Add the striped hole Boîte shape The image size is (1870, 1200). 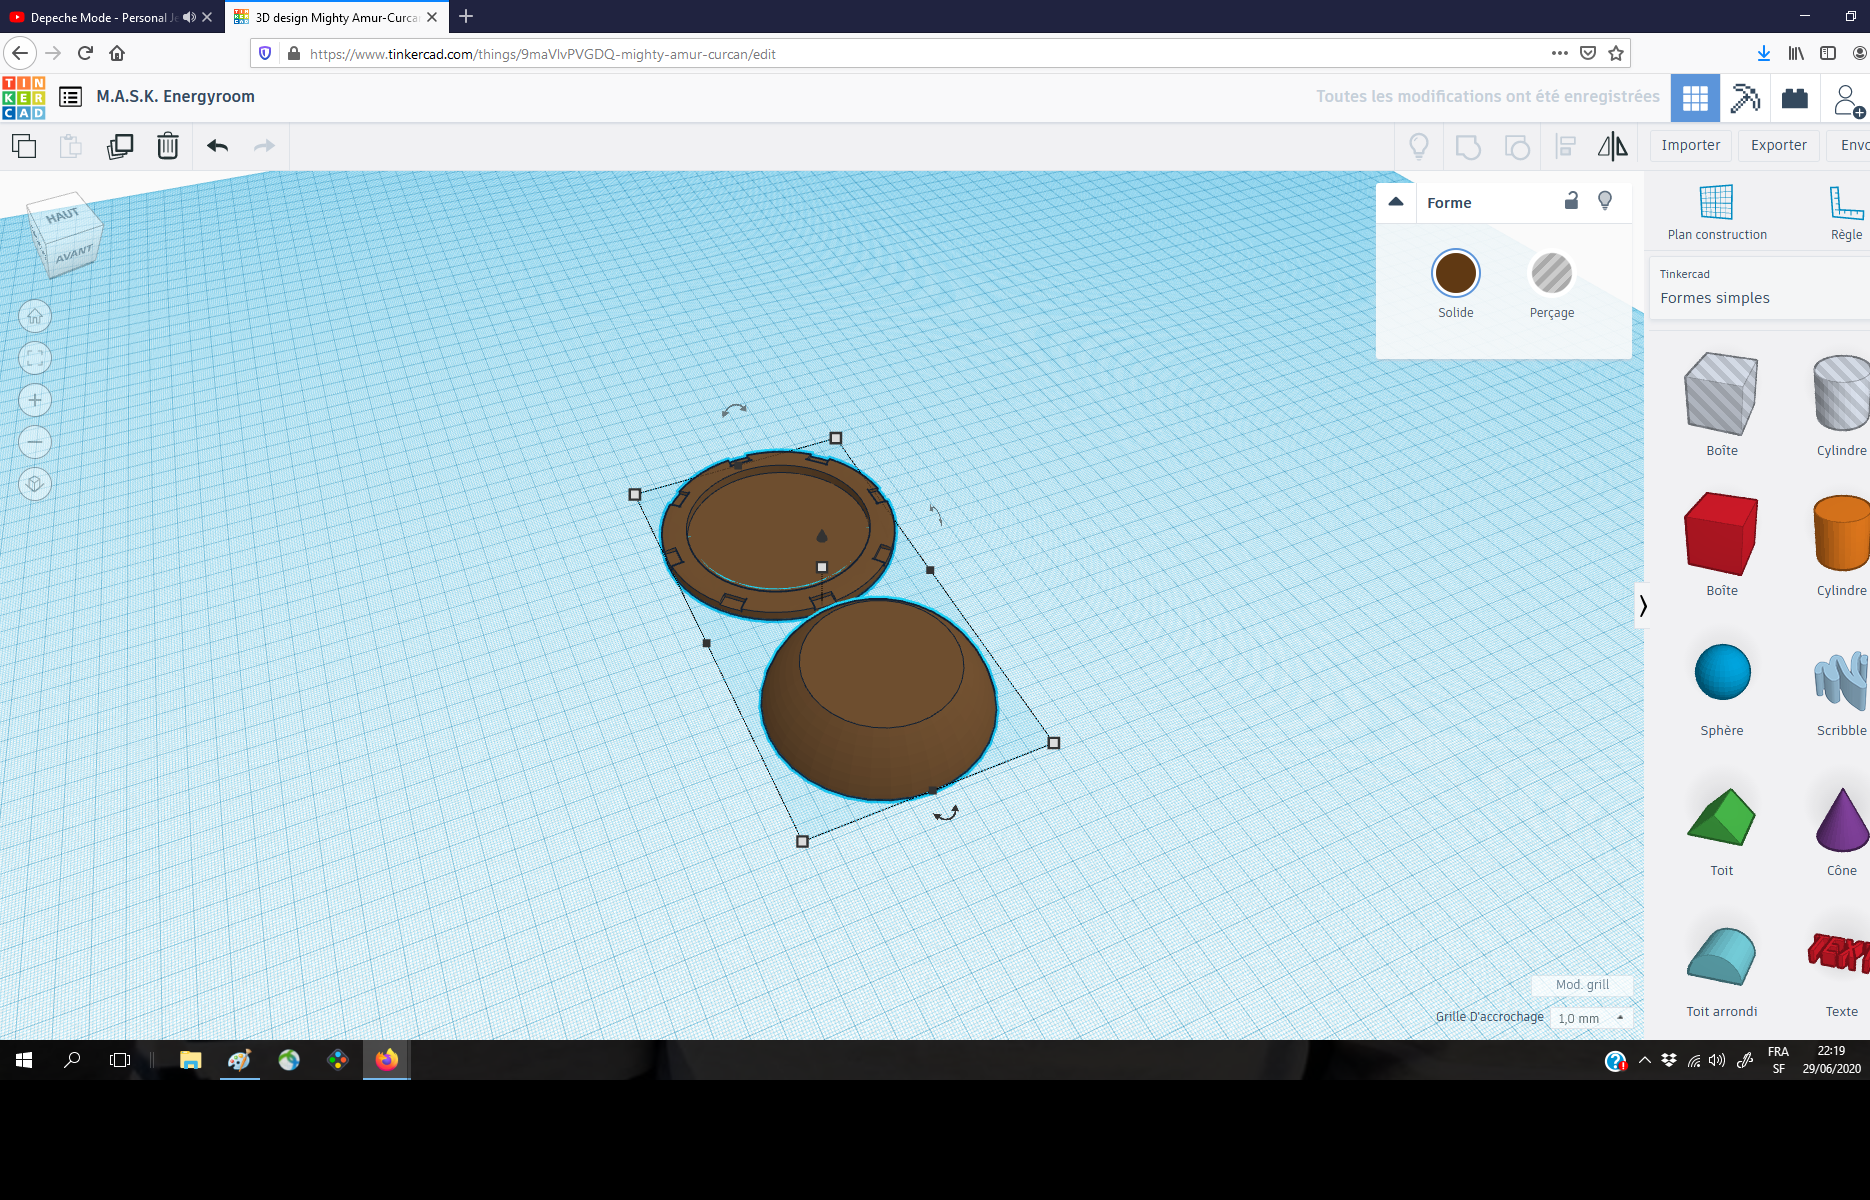(x=1721, y=394)
